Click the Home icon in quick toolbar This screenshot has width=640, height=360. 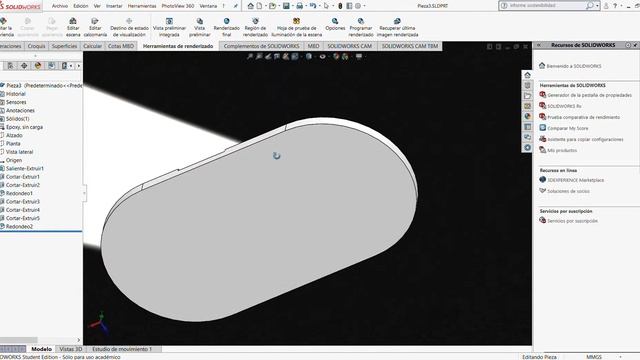[251, 6]
